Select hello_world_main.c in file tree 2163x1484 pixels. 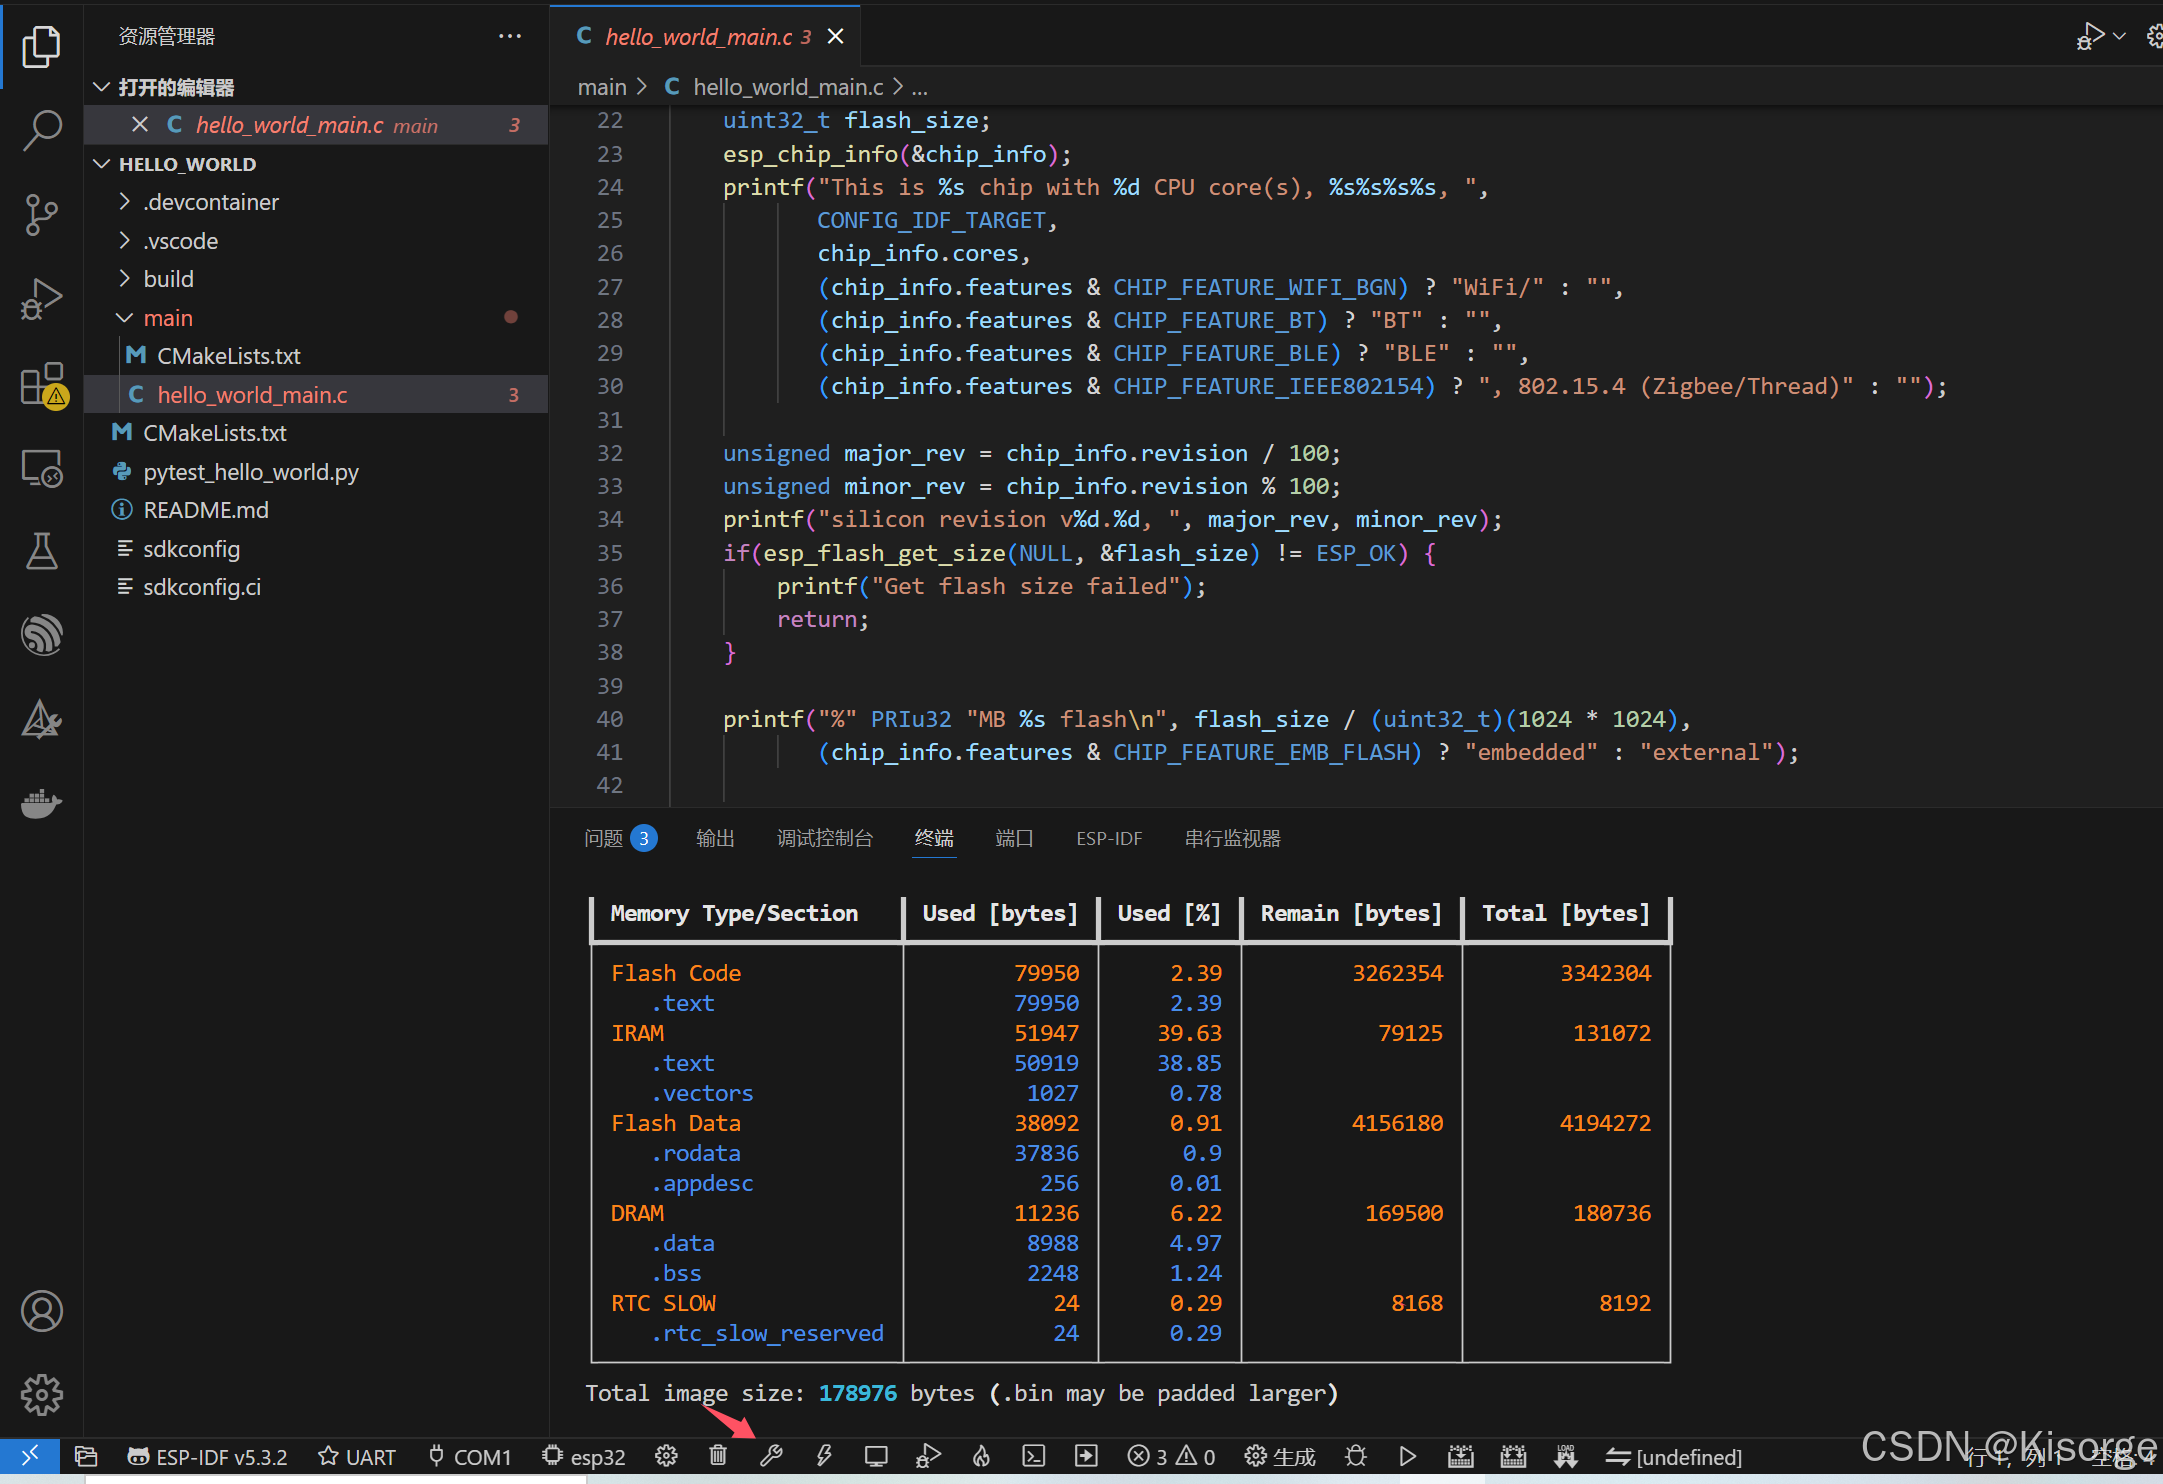point(316,395)
